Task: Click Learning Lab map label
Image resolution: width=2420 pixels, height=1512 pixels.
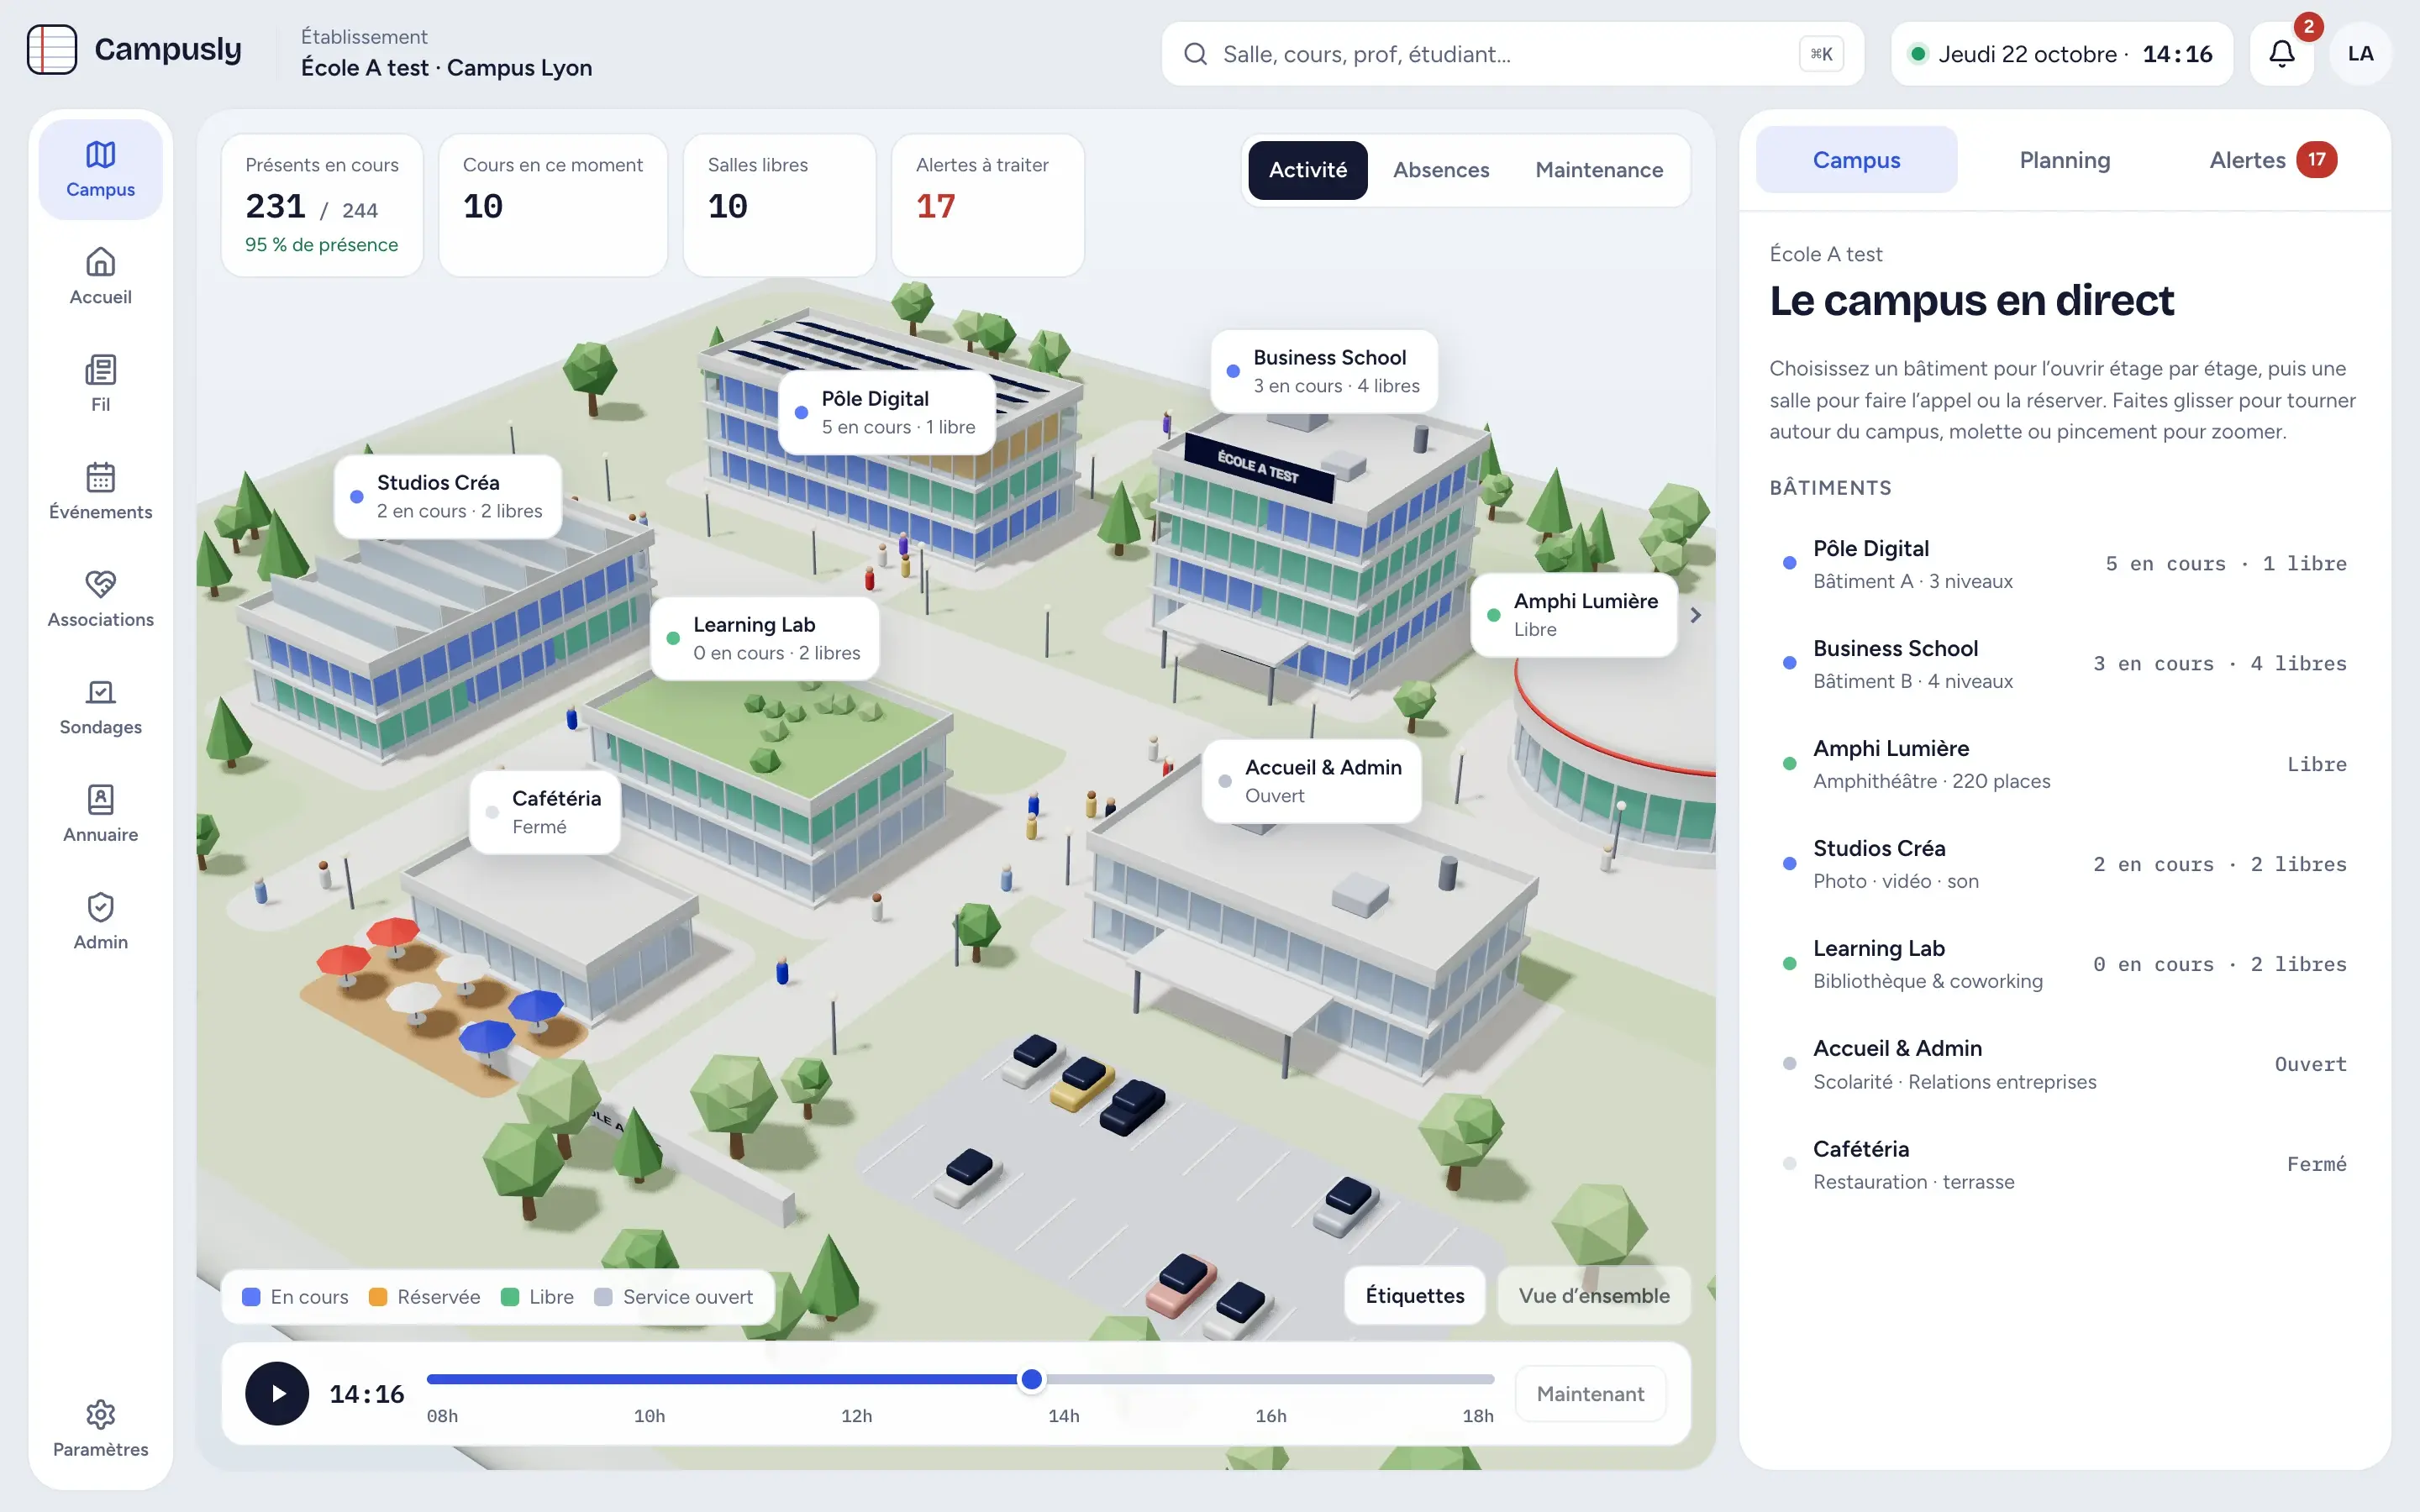Action: 764,638
